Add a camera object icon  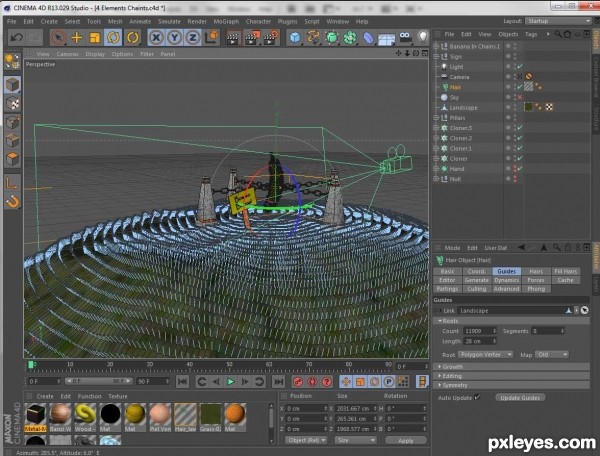pyautogui.click(x=405, y=37)
